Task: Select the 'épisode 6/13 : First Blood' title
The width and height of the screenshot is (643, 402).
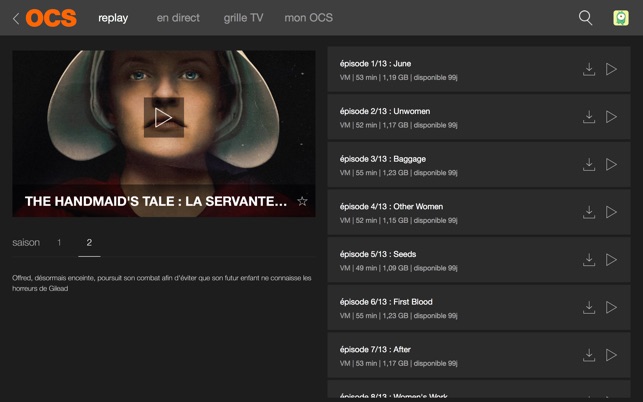Action: [x=386, y=302]
